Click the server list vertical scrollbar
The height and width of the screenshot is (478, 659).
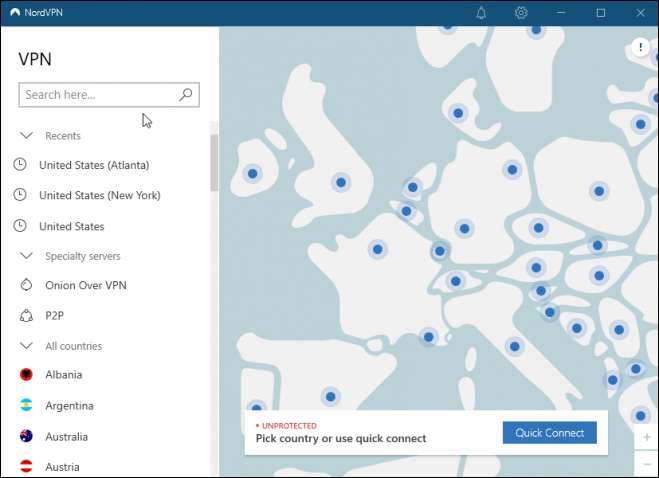(214, 162)
